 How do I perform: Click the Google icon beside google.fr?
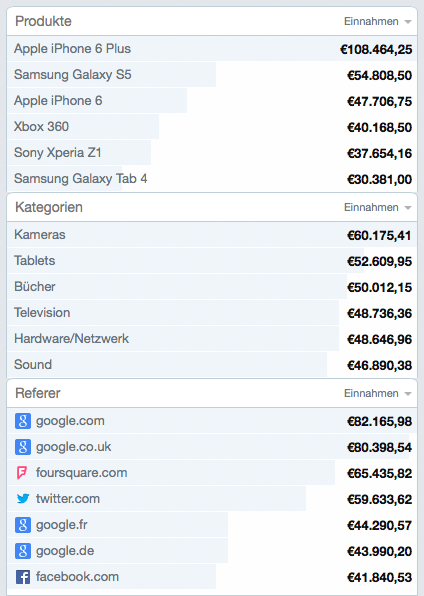(23, 525)
